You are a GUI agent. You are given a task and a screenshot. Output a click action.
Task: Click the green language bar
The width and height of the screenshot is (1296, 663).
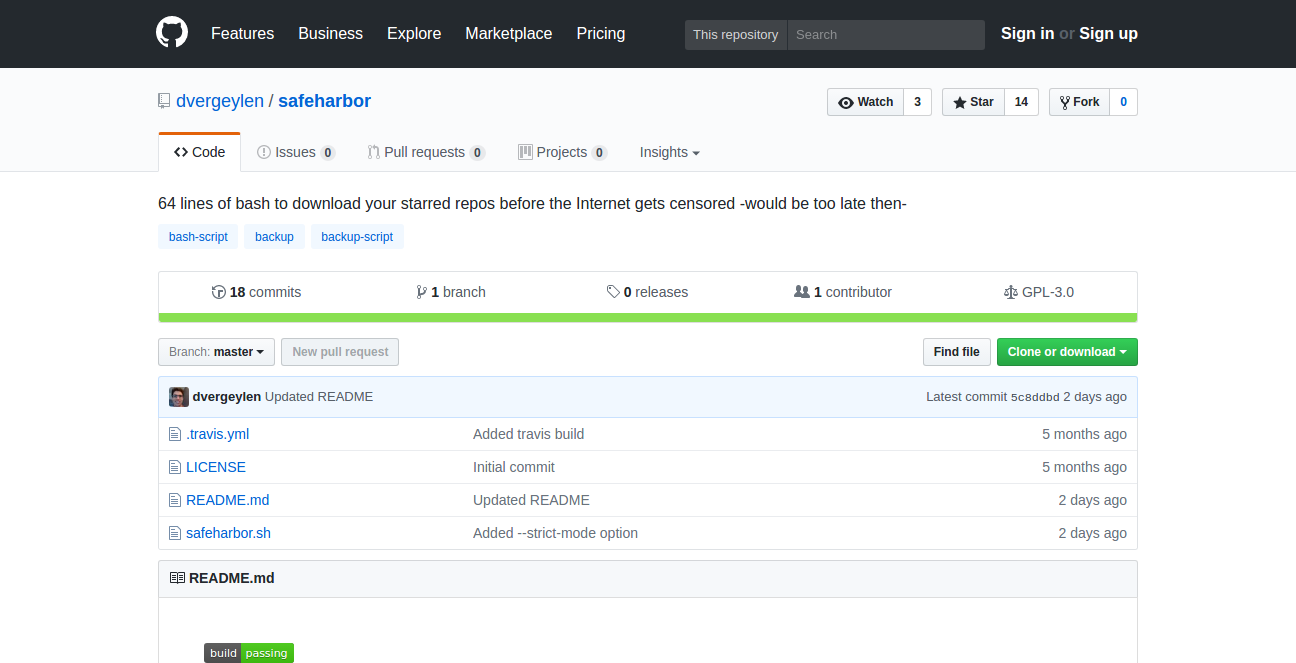point(648,318)
